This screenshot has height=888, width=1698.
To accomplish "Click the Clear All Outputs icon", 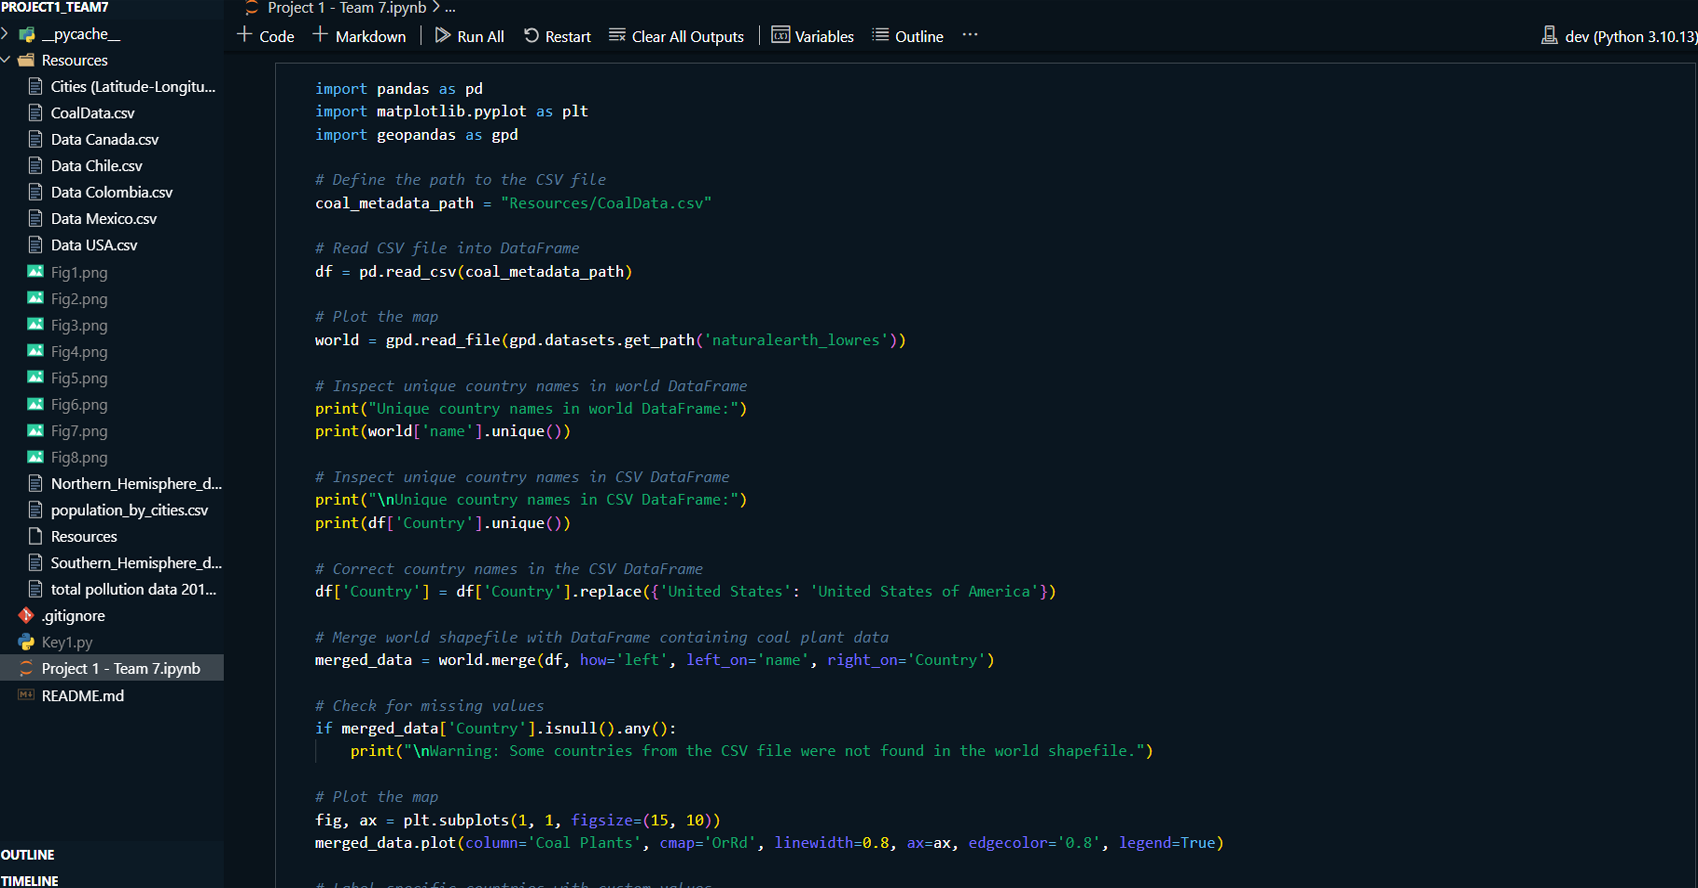I will click(618, 36).
